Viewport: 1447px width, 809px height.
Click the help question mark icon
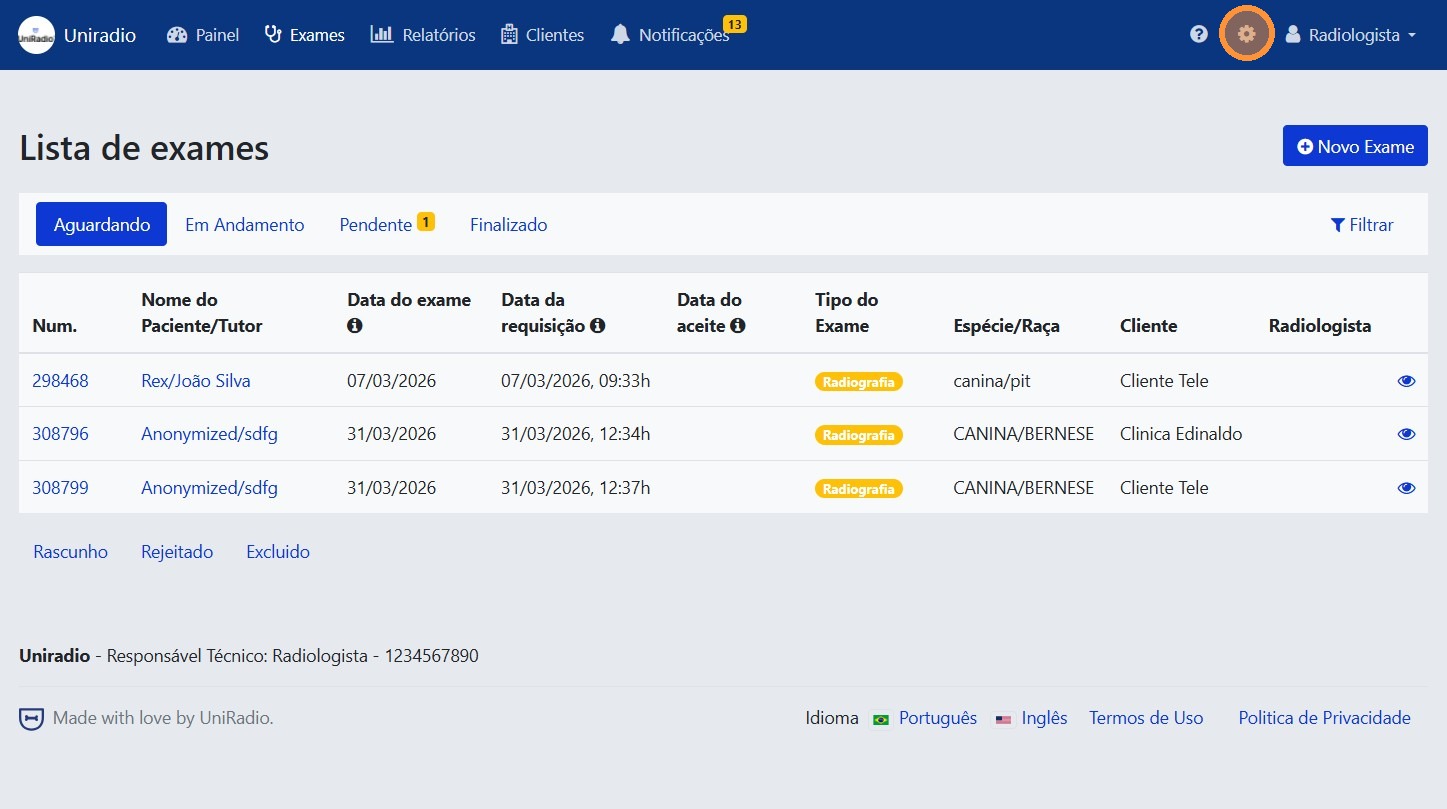pyautogui.click(x=1199, y=33)
